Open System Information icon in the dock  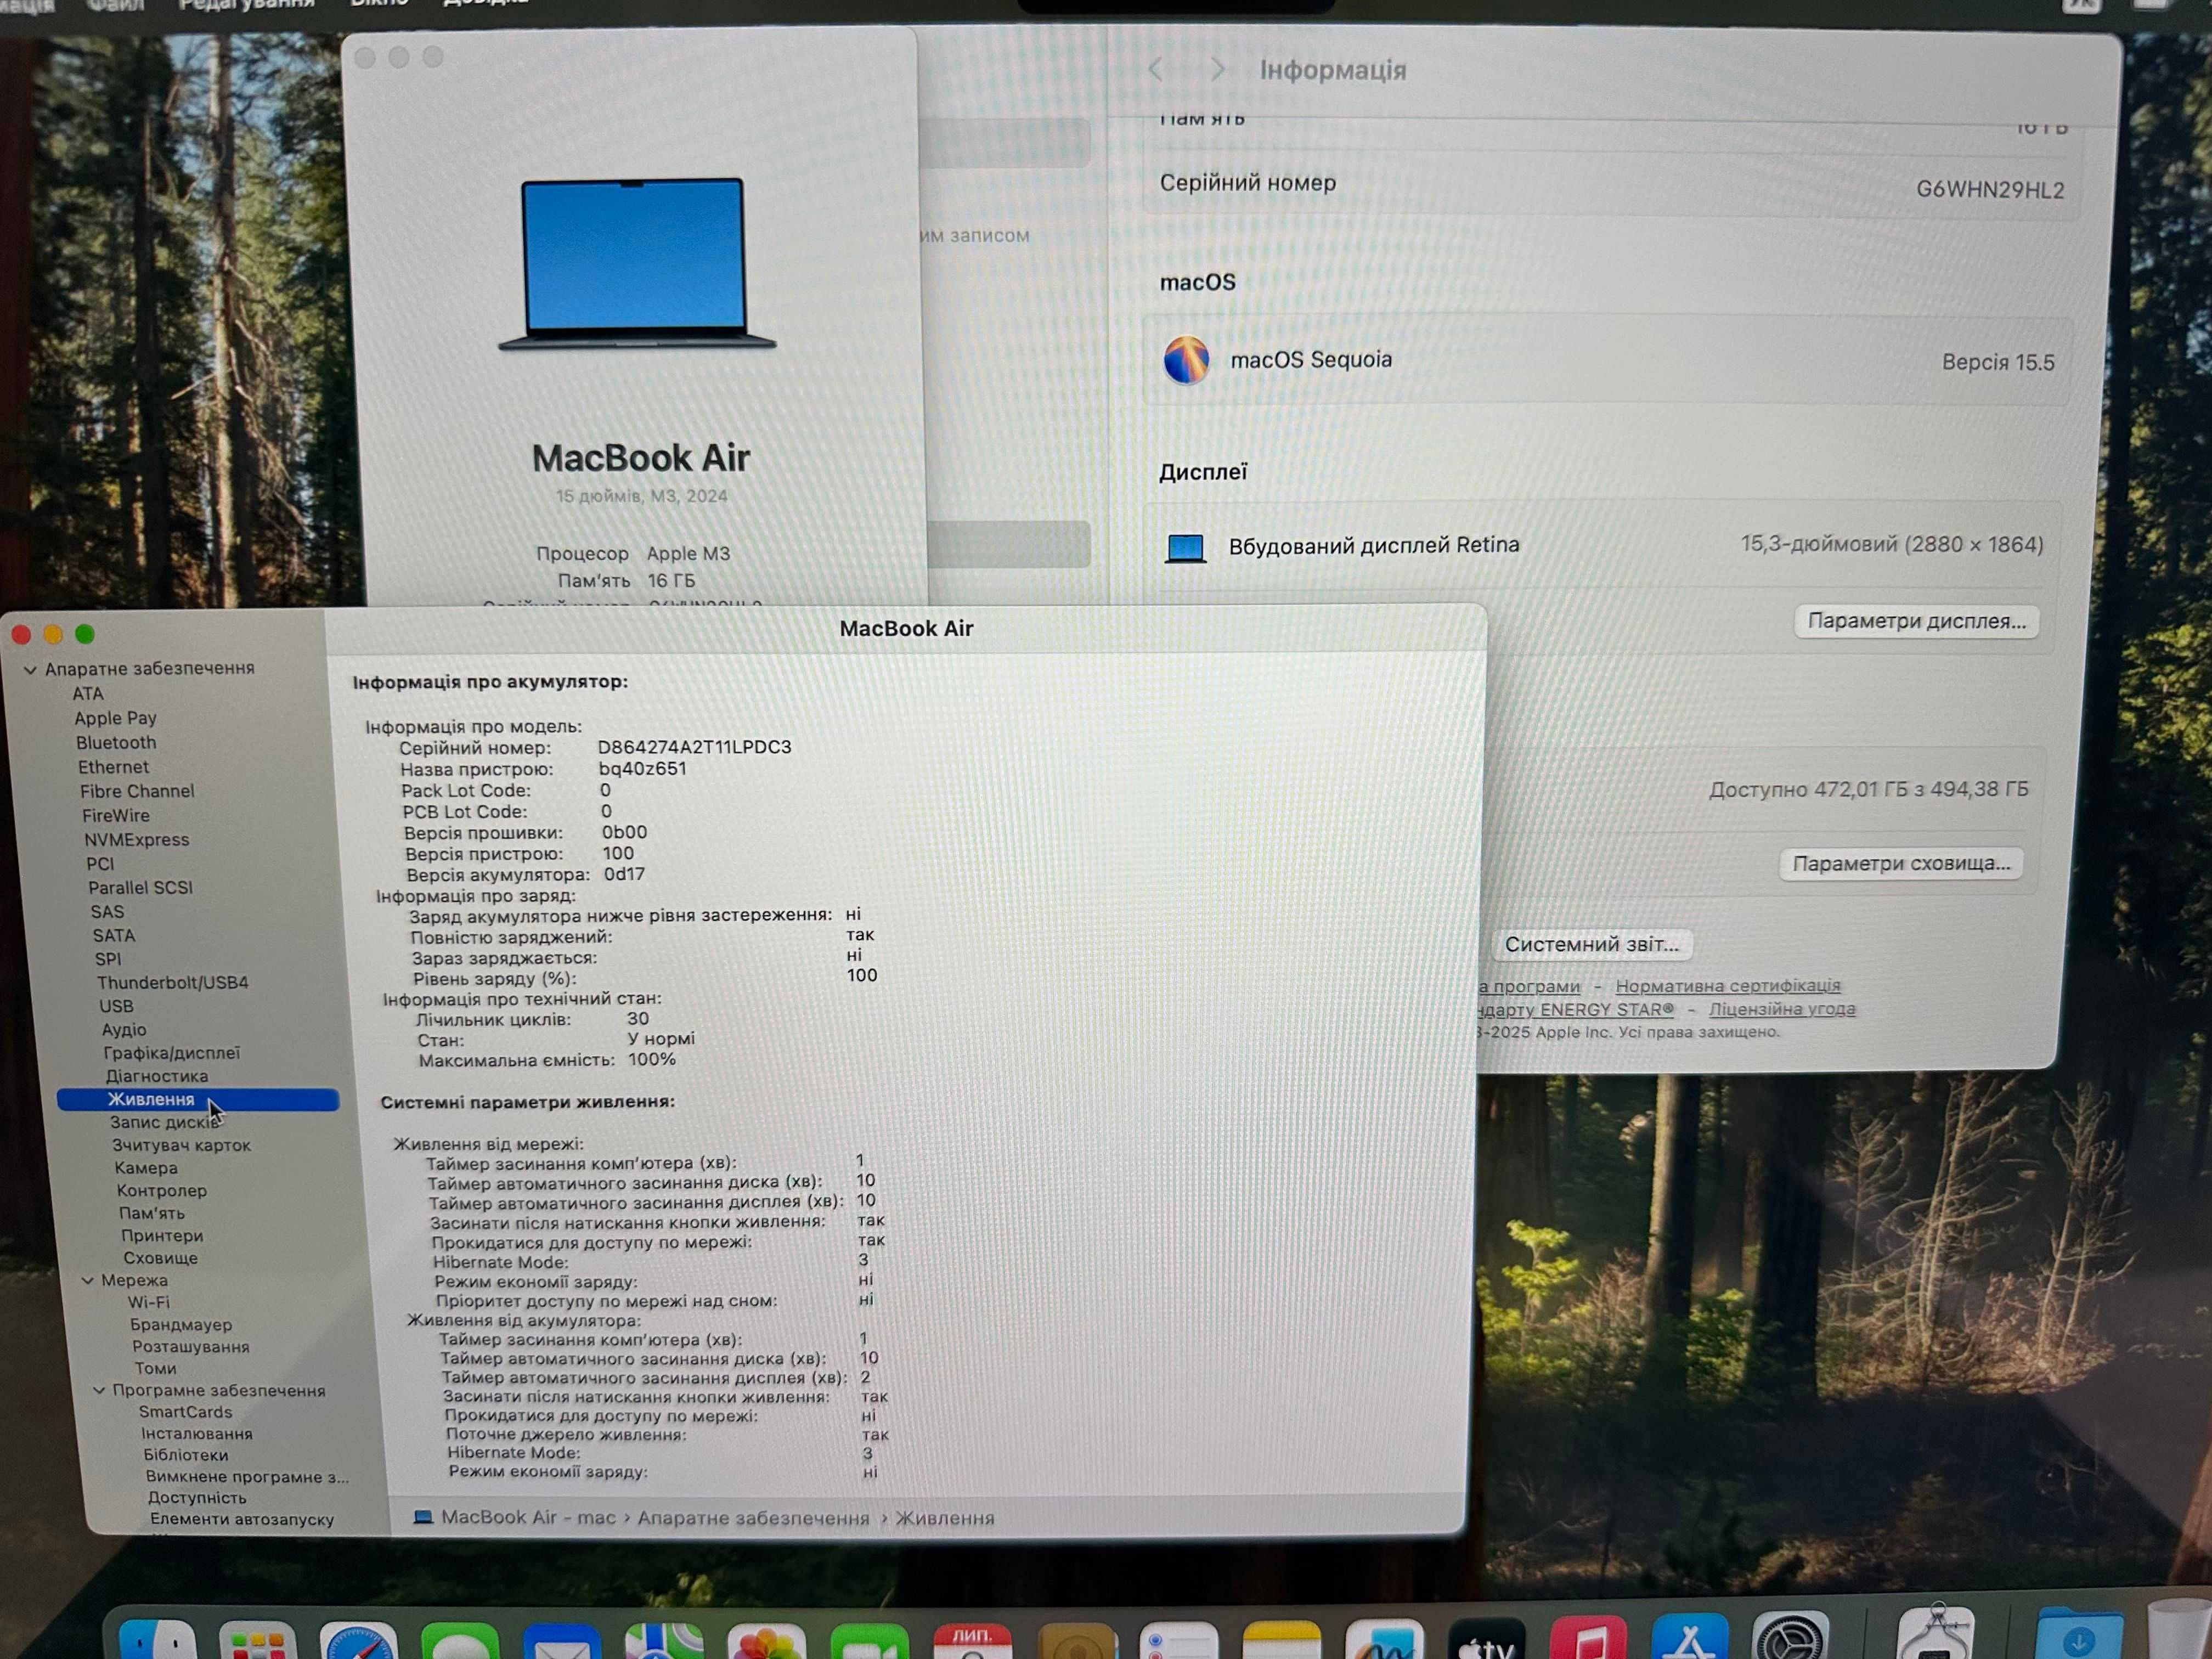[1936, 1632]
